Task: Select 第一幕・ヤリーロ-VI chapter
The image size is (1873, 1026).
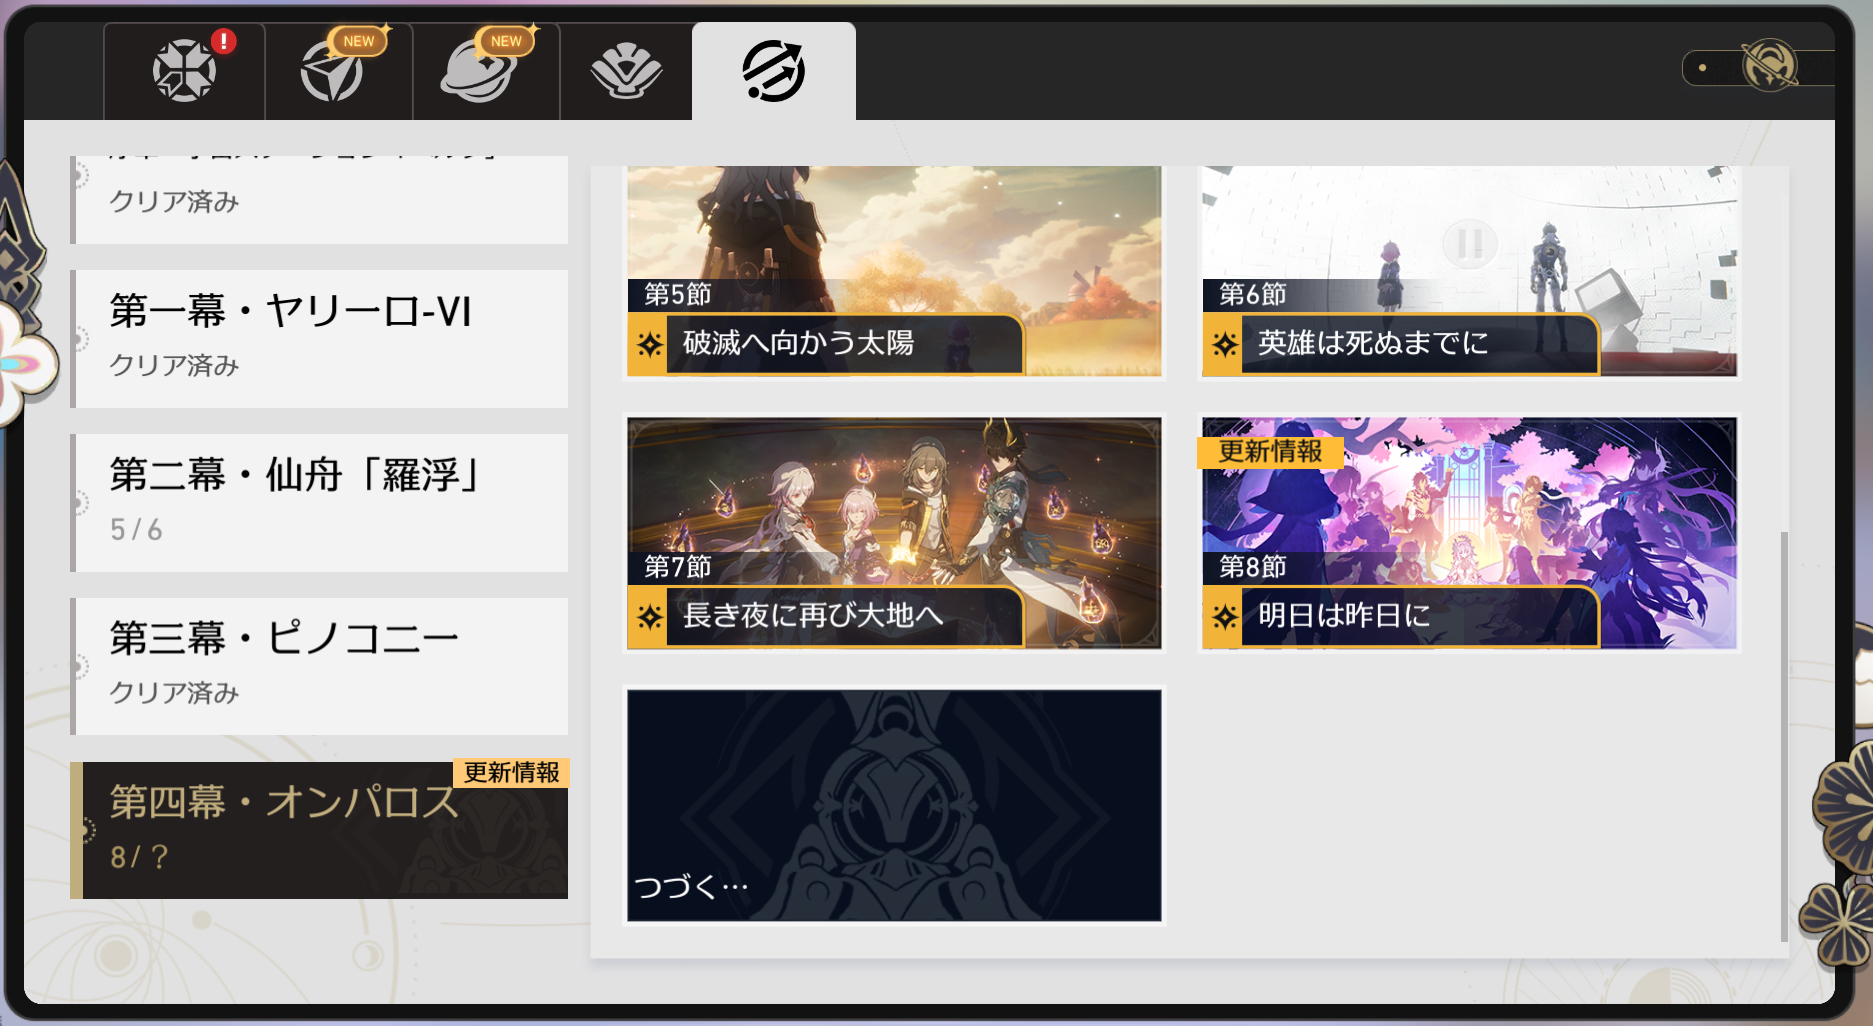Action: point(320,338)
